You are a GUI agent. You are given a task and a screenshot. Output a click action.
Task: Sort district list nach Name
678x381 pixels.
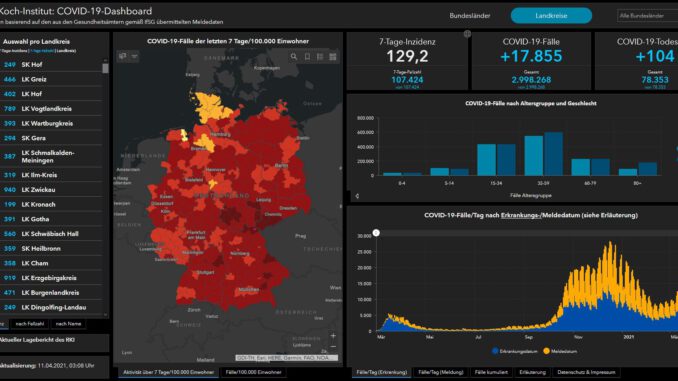(x=68, y=323)
